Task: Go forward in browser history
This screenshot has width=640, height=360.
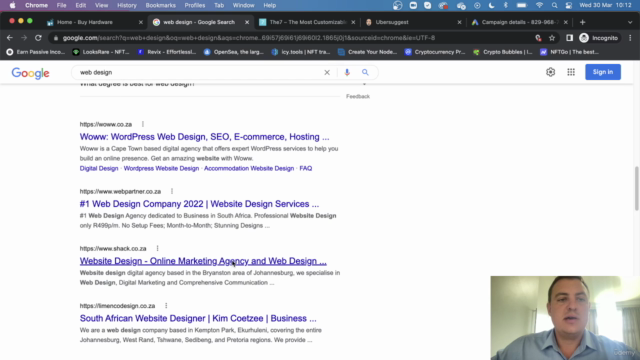Action: 24,38
